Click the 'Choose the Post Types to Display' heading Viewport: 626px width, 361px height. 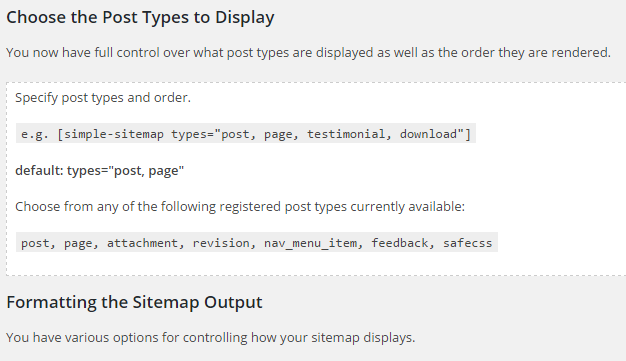click(x=140, y=18)
